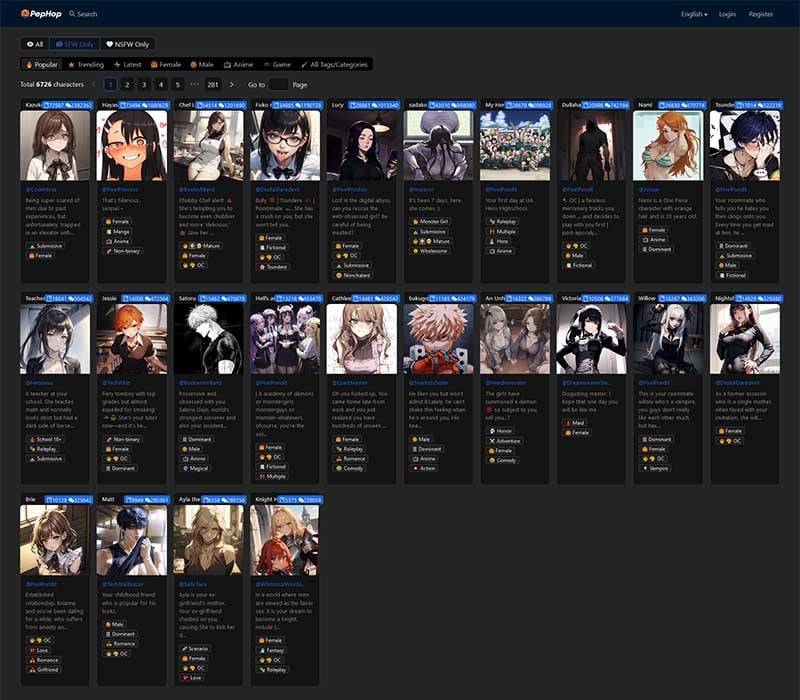Select page 2 in pagination
The width and height of the screenshot is (800, 700).
point(127,85)
